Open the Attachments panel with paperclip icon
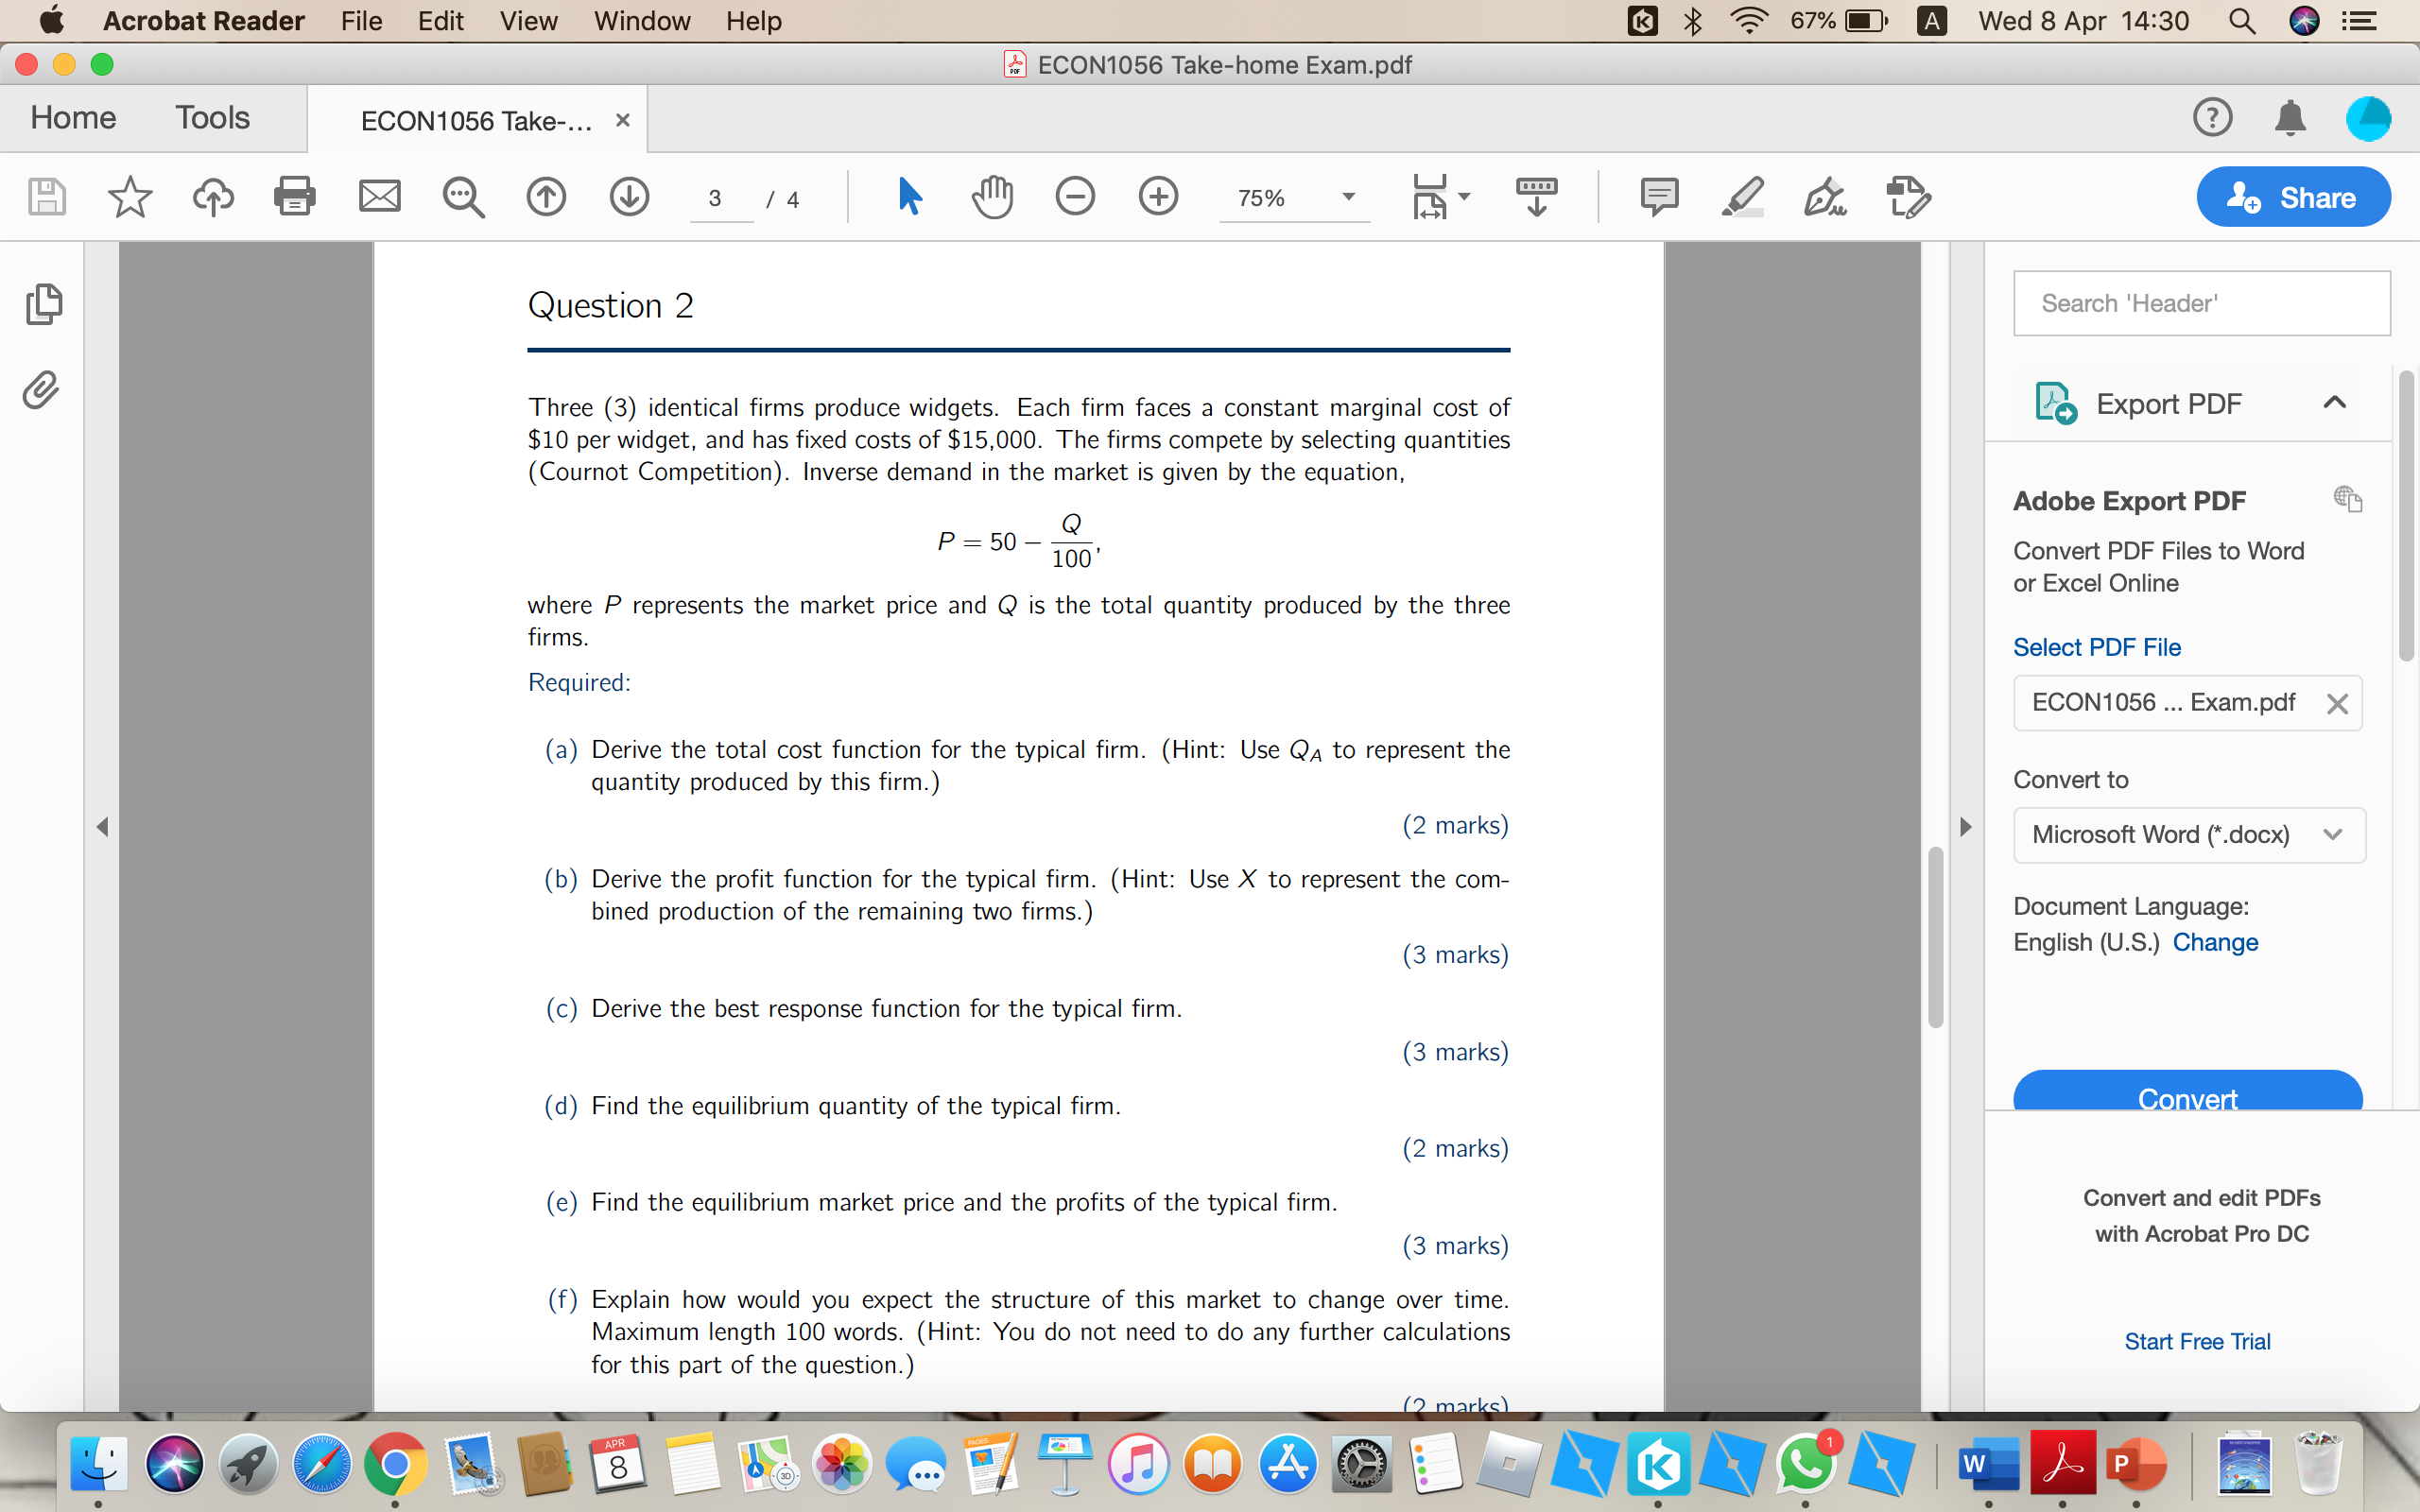Screen dimensions: 2420x1512 [40, 390]
